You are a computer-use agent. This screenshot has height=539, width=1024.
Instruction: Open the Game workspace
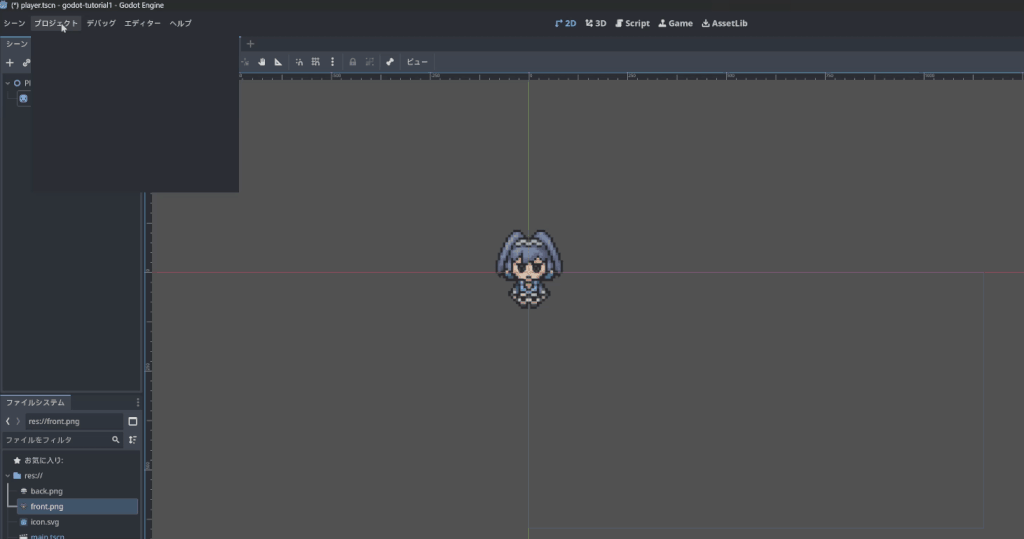[675, 23]
